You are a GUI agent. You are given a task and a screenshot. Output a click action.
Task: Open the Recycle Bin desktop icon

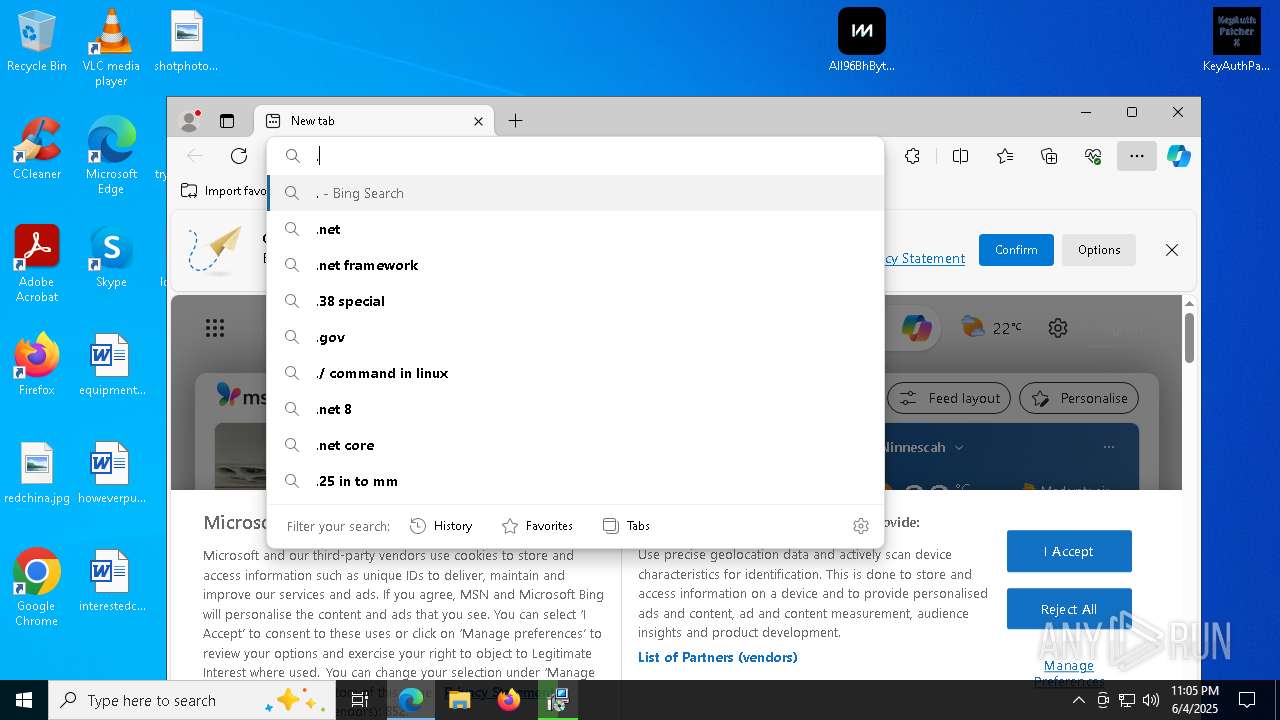[x=37, y=42]
